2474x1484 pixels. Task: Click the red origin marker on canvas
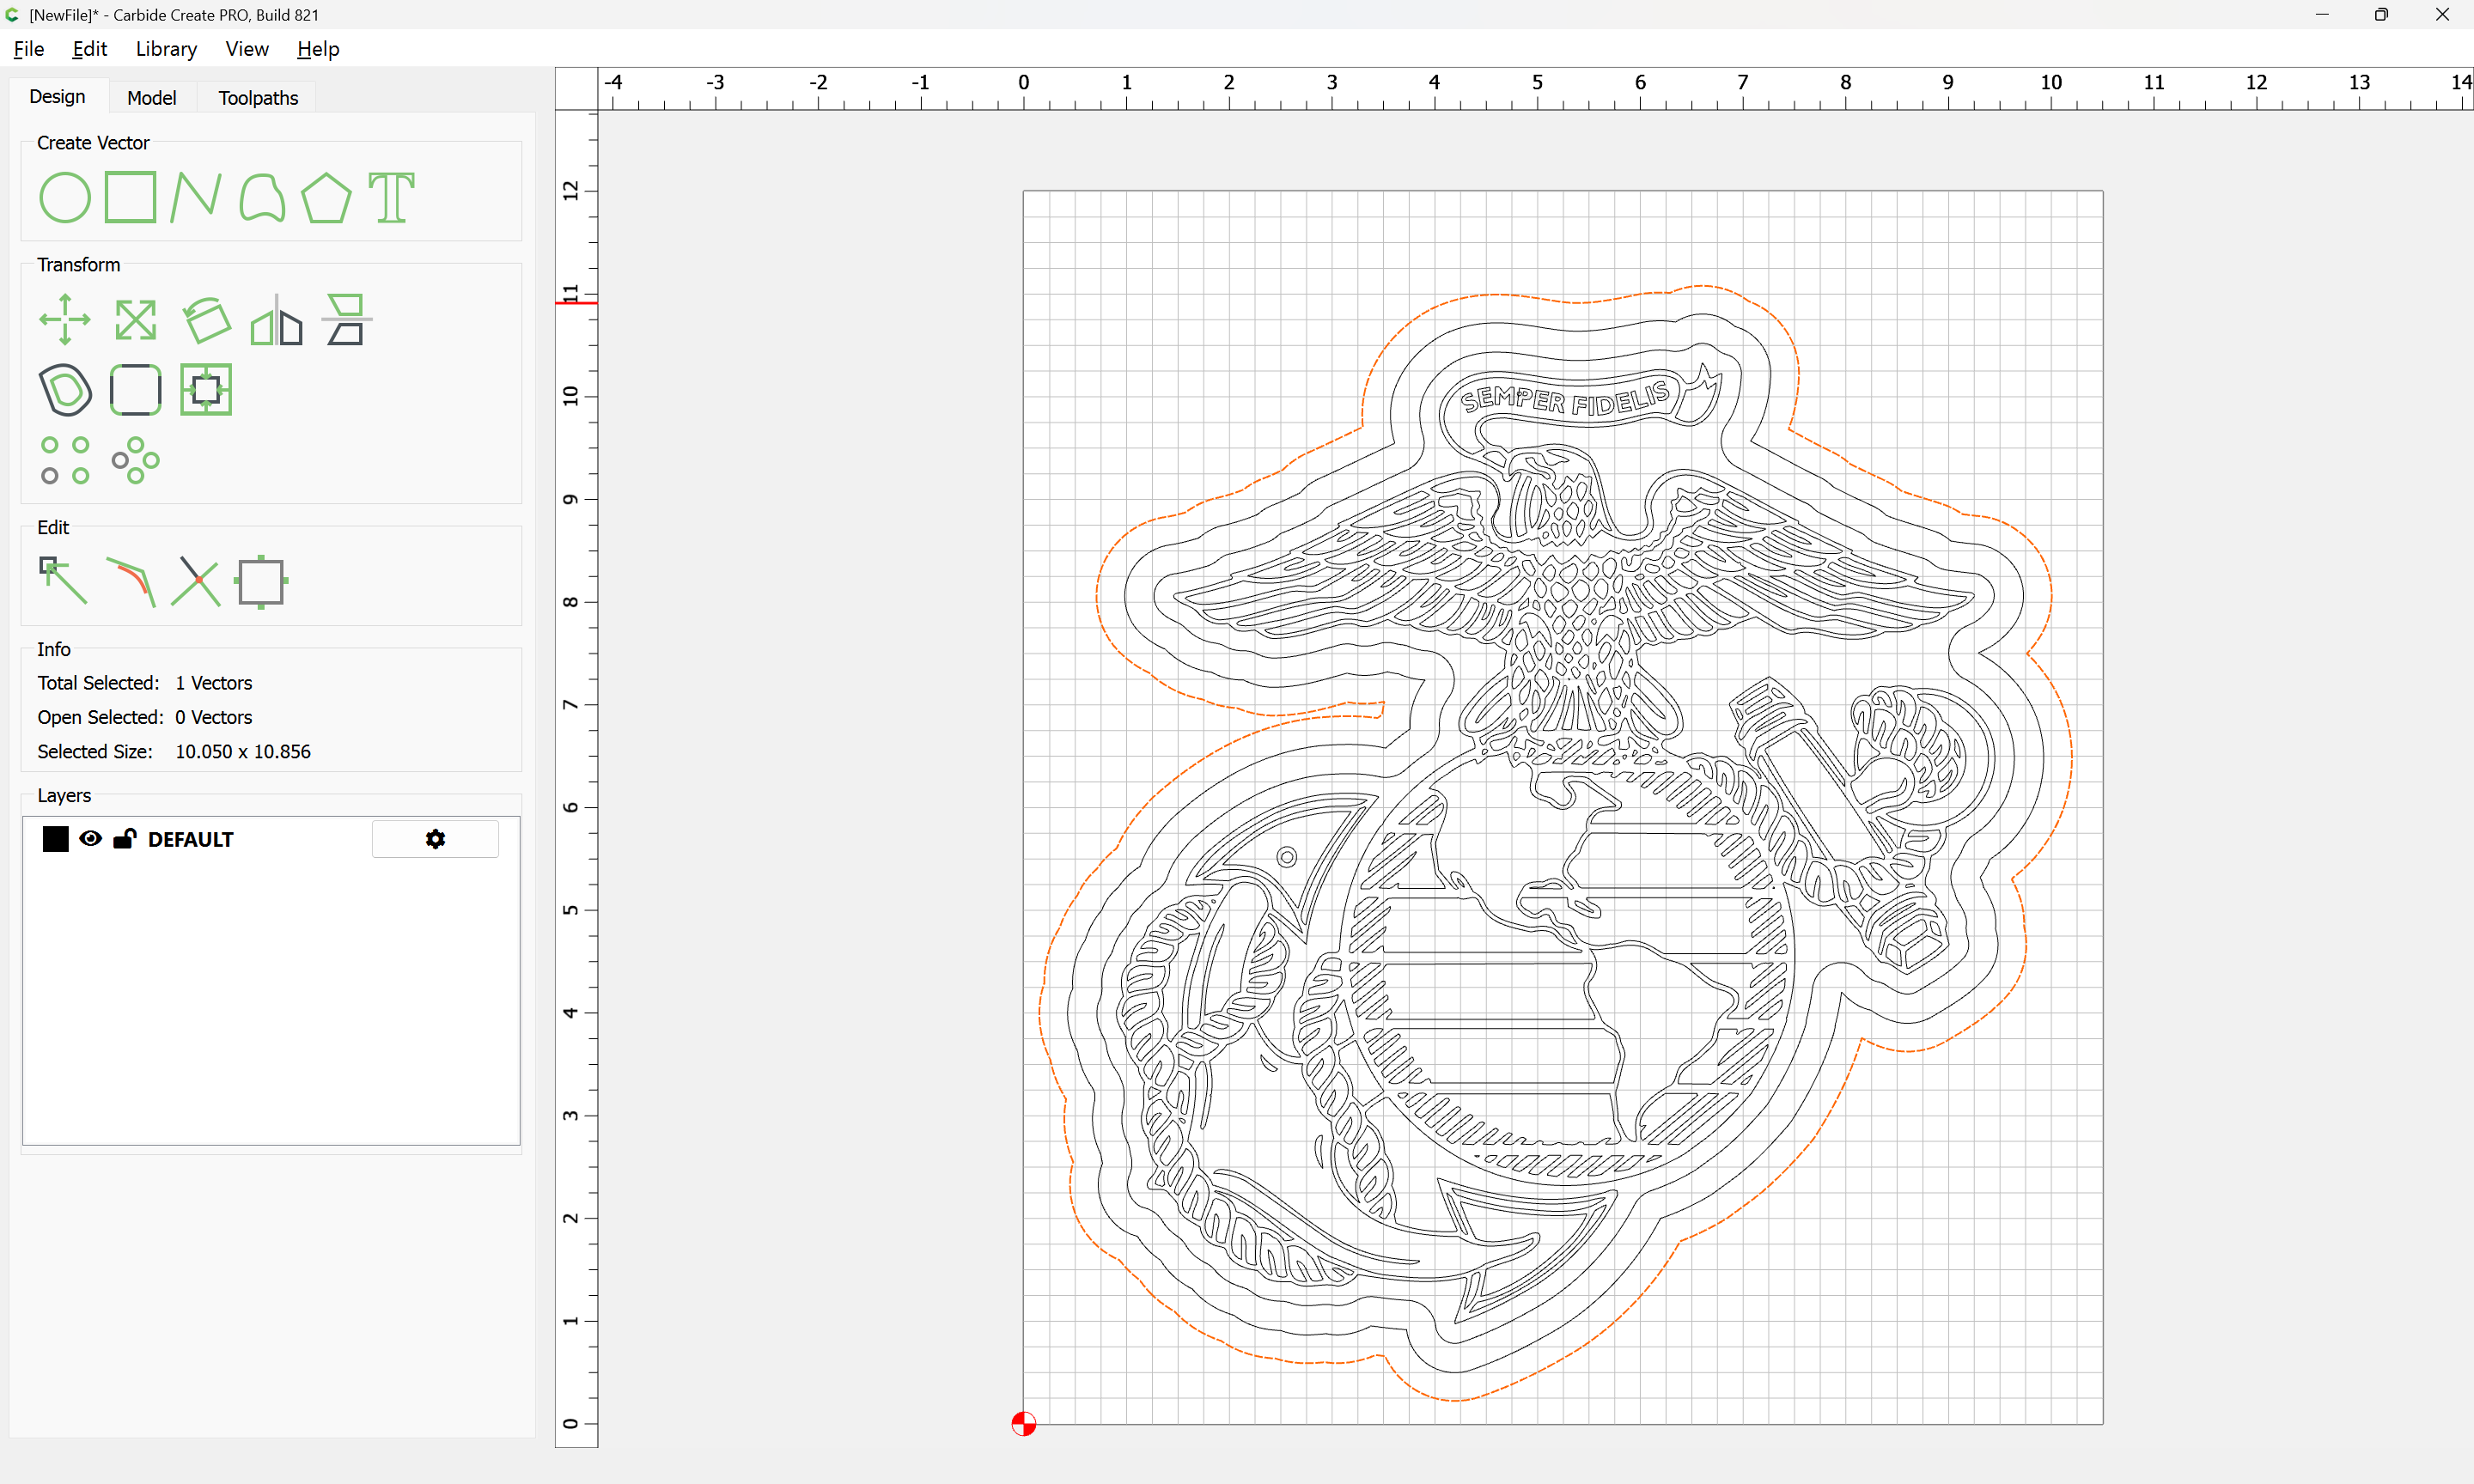coord(1023,1424)
